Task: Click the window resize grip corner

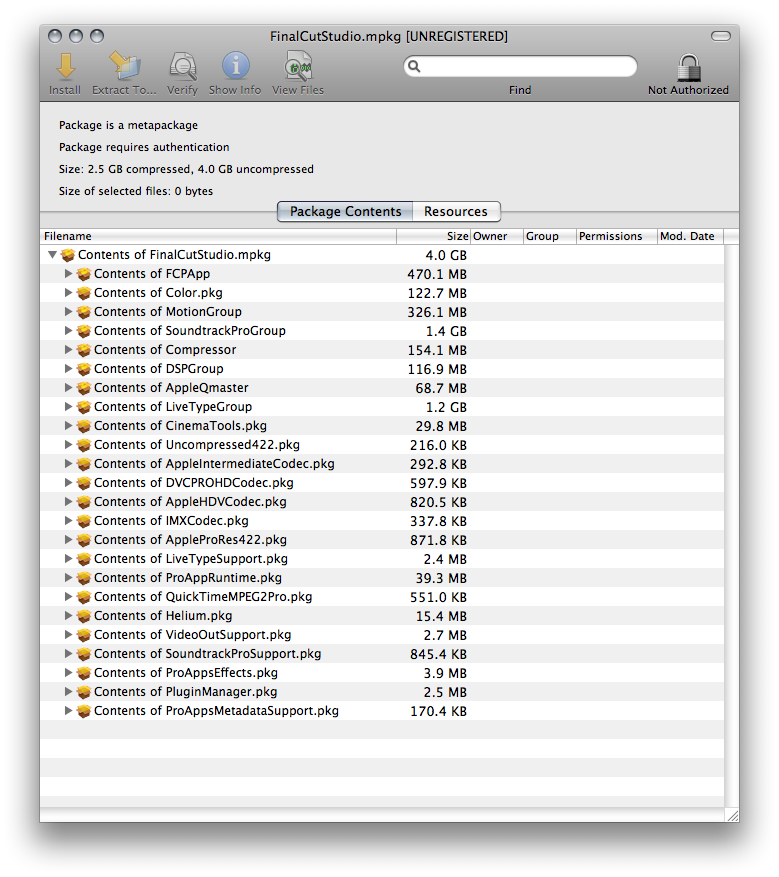Action: coord(732,815)
